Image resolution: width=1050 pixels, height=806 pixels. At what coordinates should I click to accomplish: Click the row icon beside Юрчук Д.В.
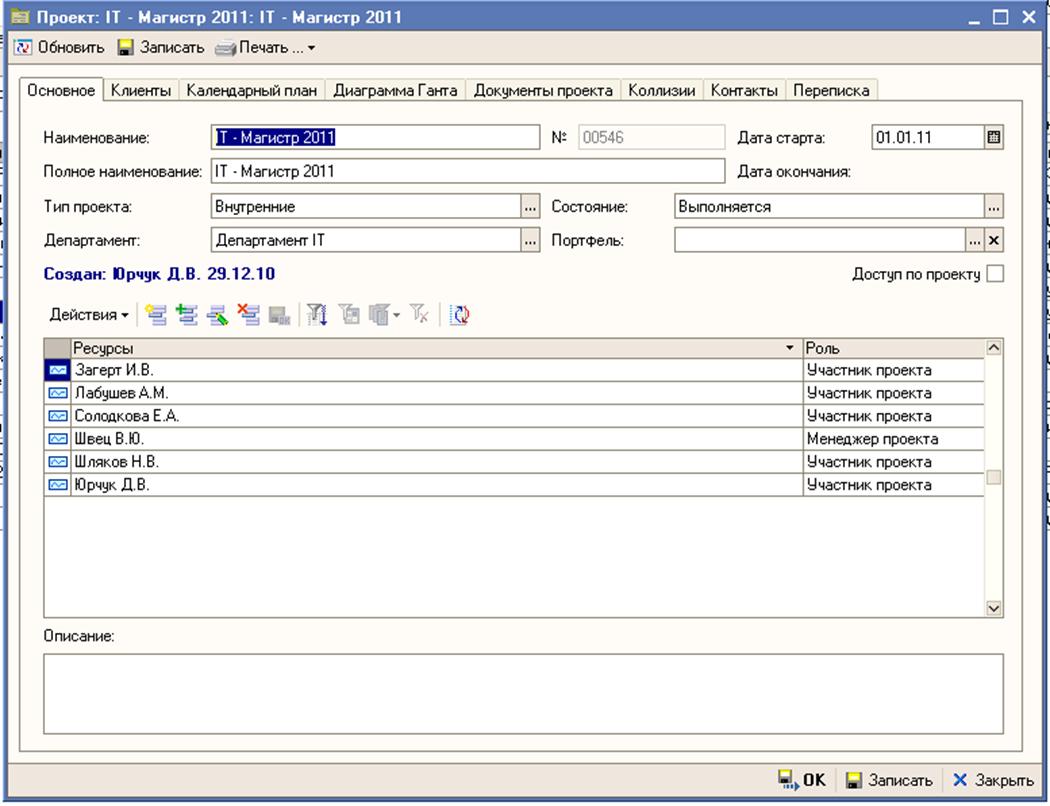tap(58, 485)
